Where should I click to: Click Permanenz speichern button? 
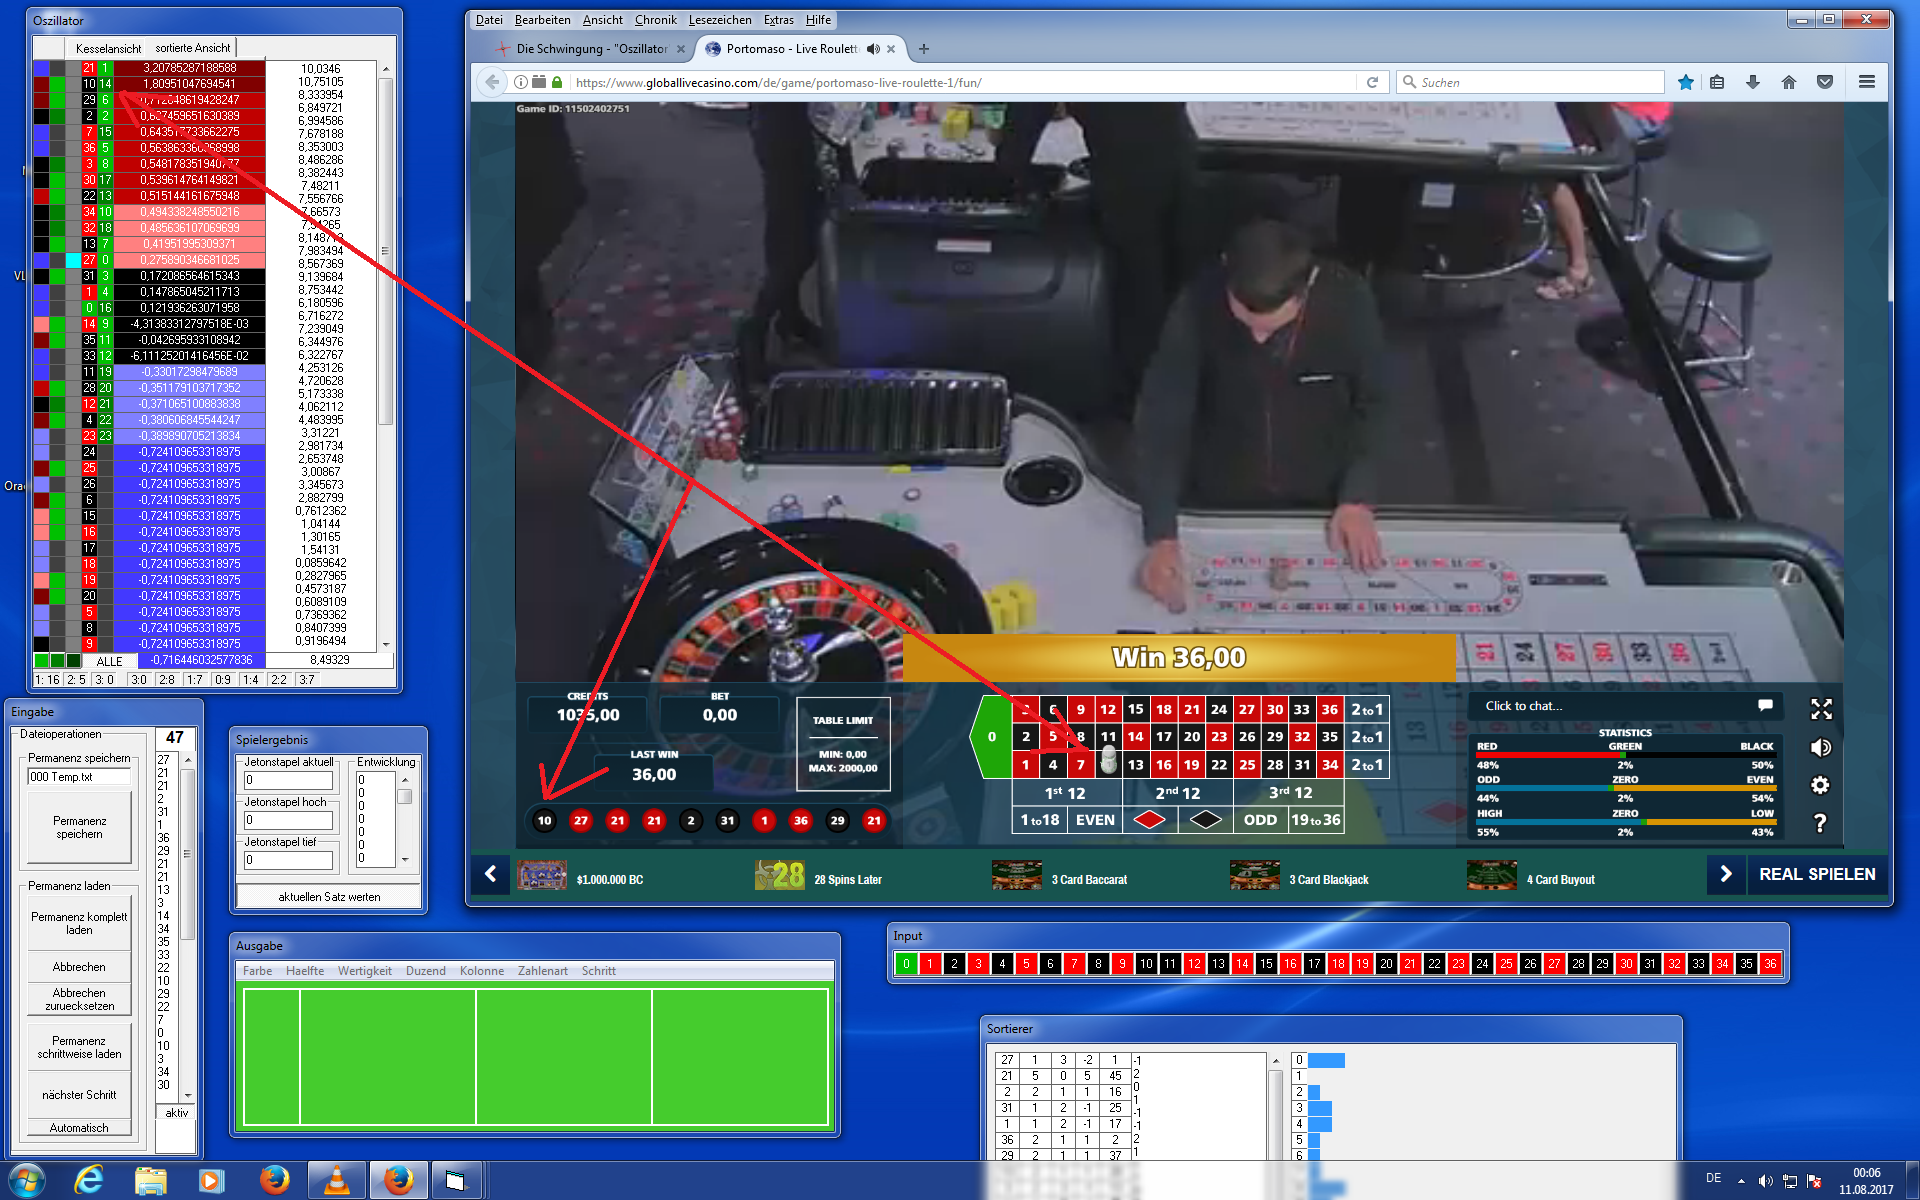(79, 827)
